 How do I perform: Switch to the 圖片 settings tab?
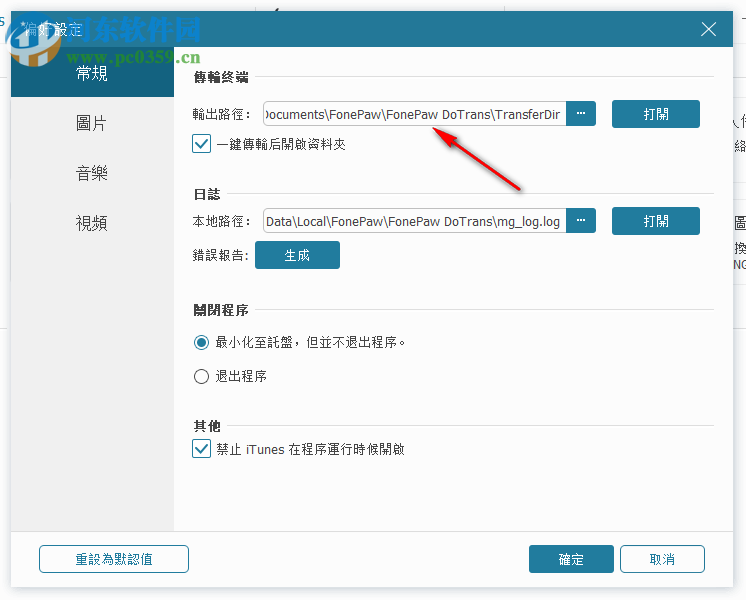pyautogui.click(x=92, y=123)
